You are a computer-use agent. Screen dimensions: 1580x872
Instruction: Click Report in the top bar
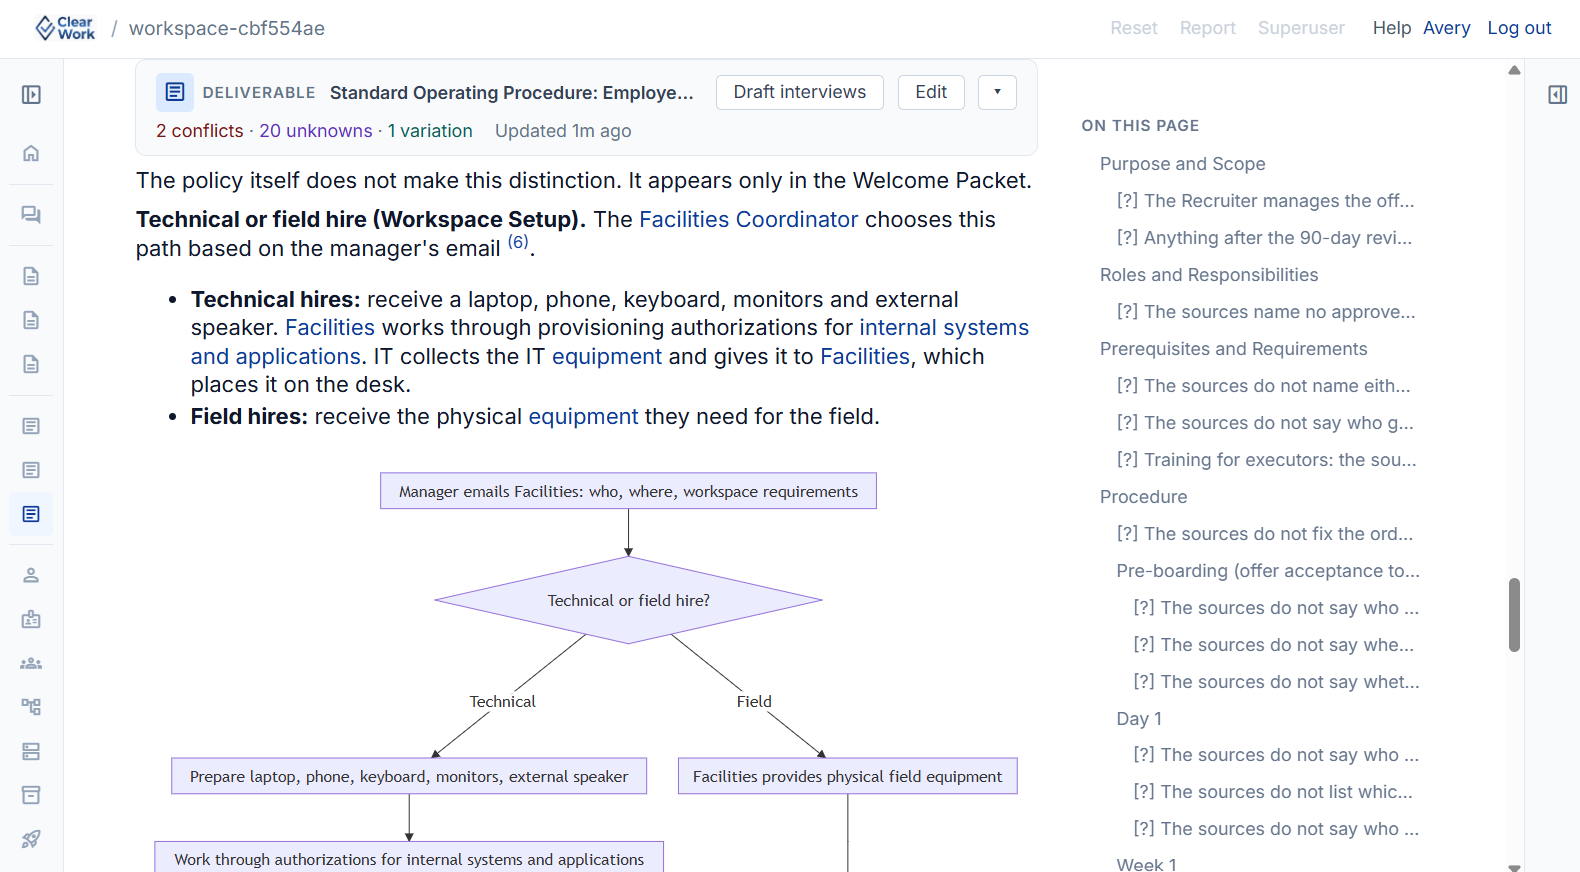(1208, 28)
